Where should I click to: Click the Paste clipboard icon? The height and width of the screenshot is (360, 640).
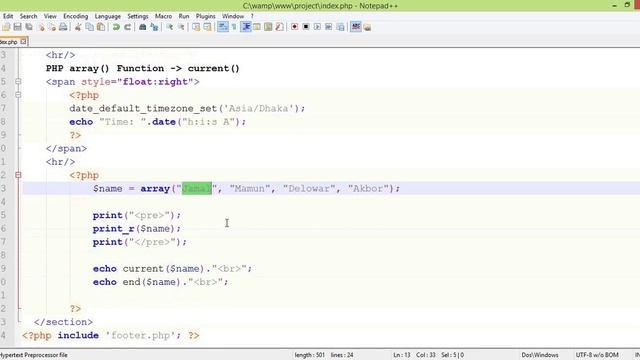(101, 27)
